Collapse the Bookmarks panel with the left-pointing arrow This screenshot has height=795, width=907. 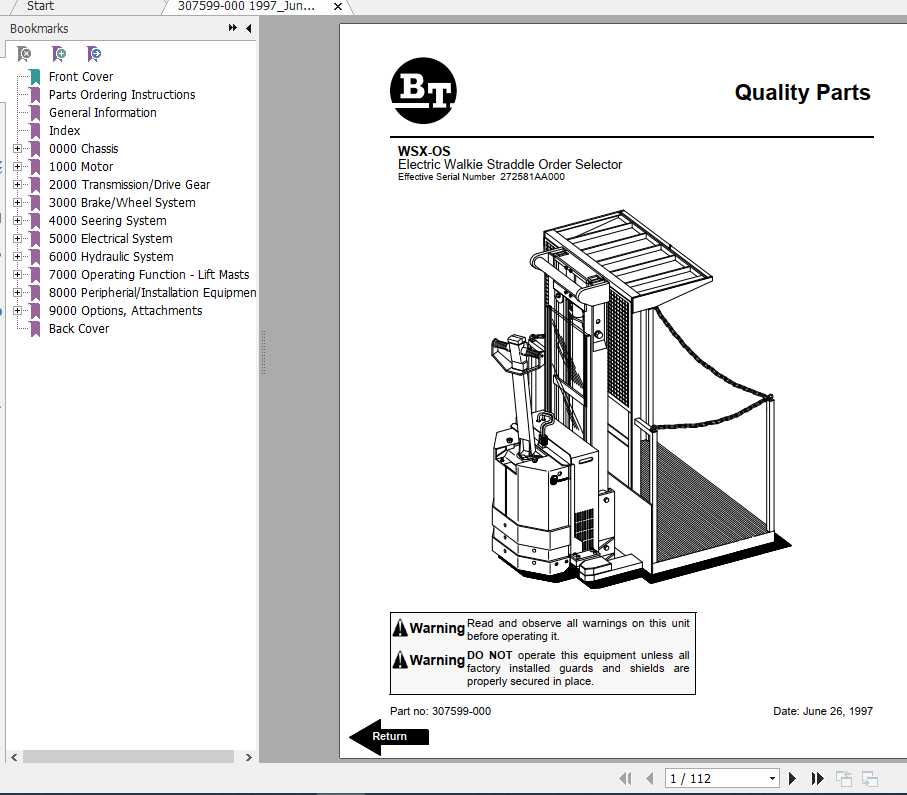tap(248, 29)
